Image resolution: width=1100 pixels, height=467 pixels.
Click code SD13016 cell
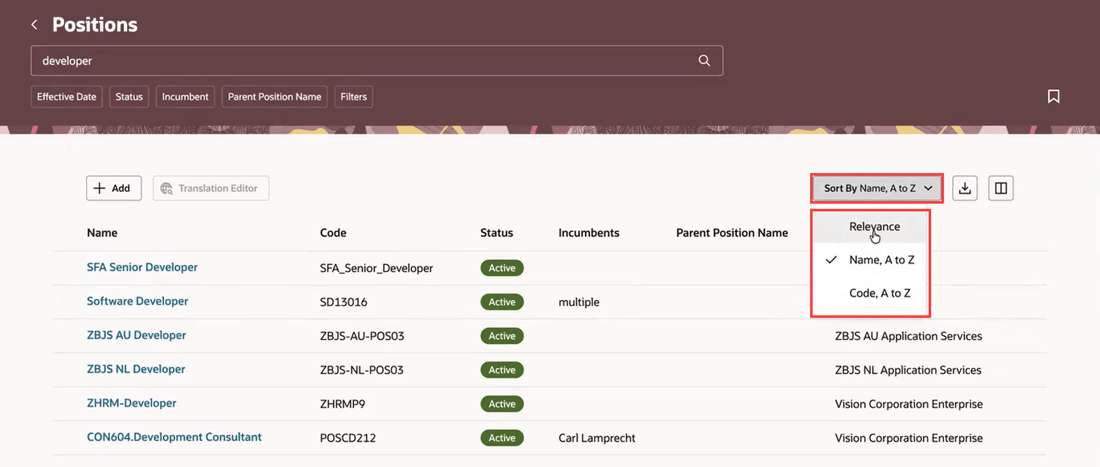click(x=344, y=302)
